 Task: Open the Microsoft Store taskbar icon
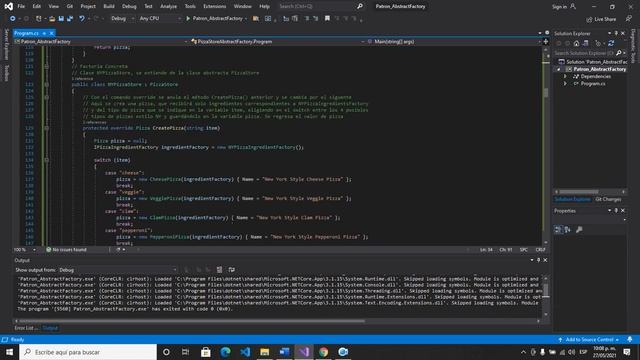point(206,352)
